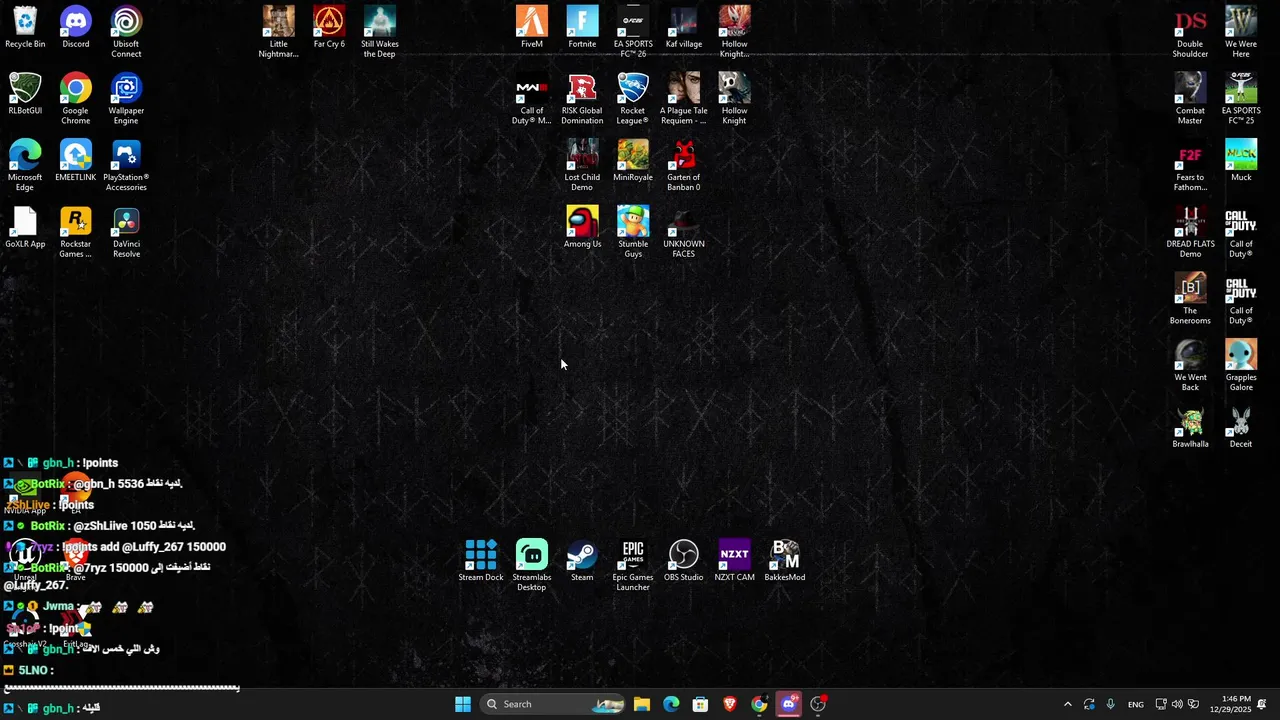Screen dimensions: 1280x720
Task: Launch Steam from the desktop icon
Action: [582, 561]
